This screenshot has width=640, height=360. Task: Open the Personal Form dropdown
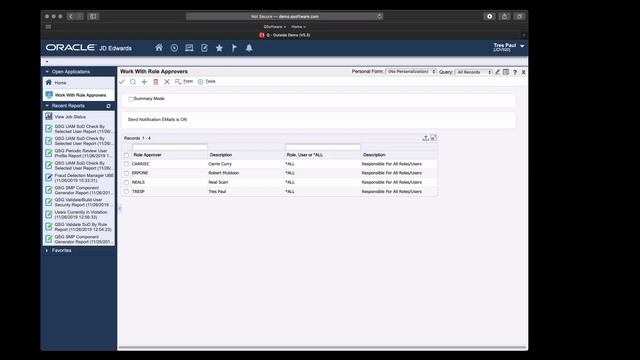click(411, 71)
